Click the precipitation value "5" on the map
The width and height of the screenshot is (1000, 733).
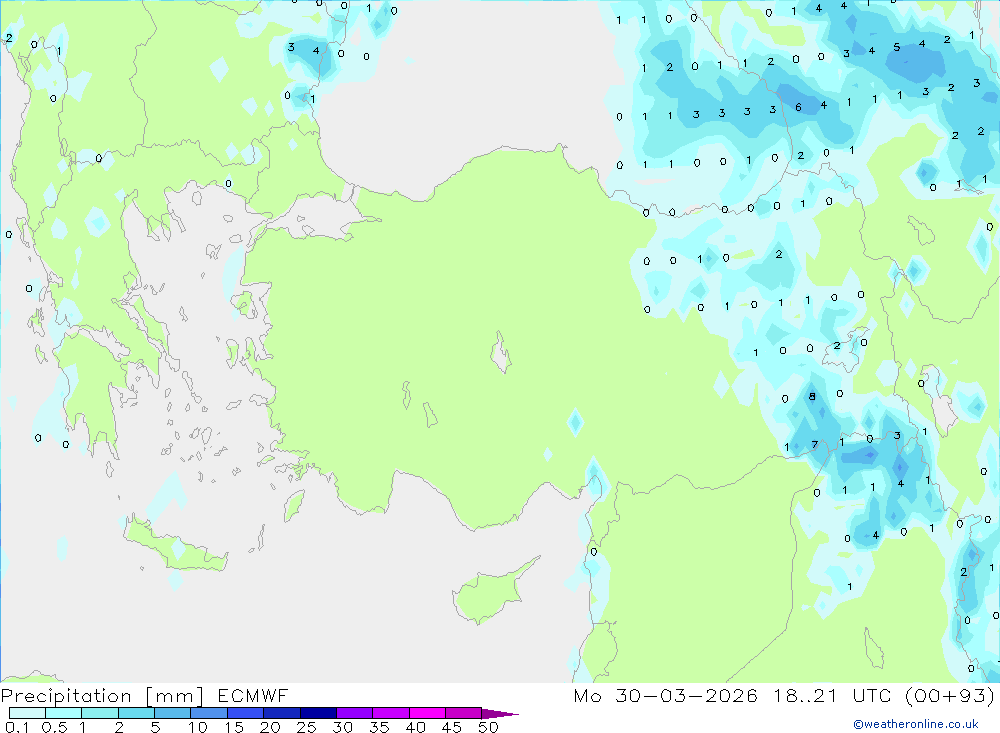(x=897, y=47)
